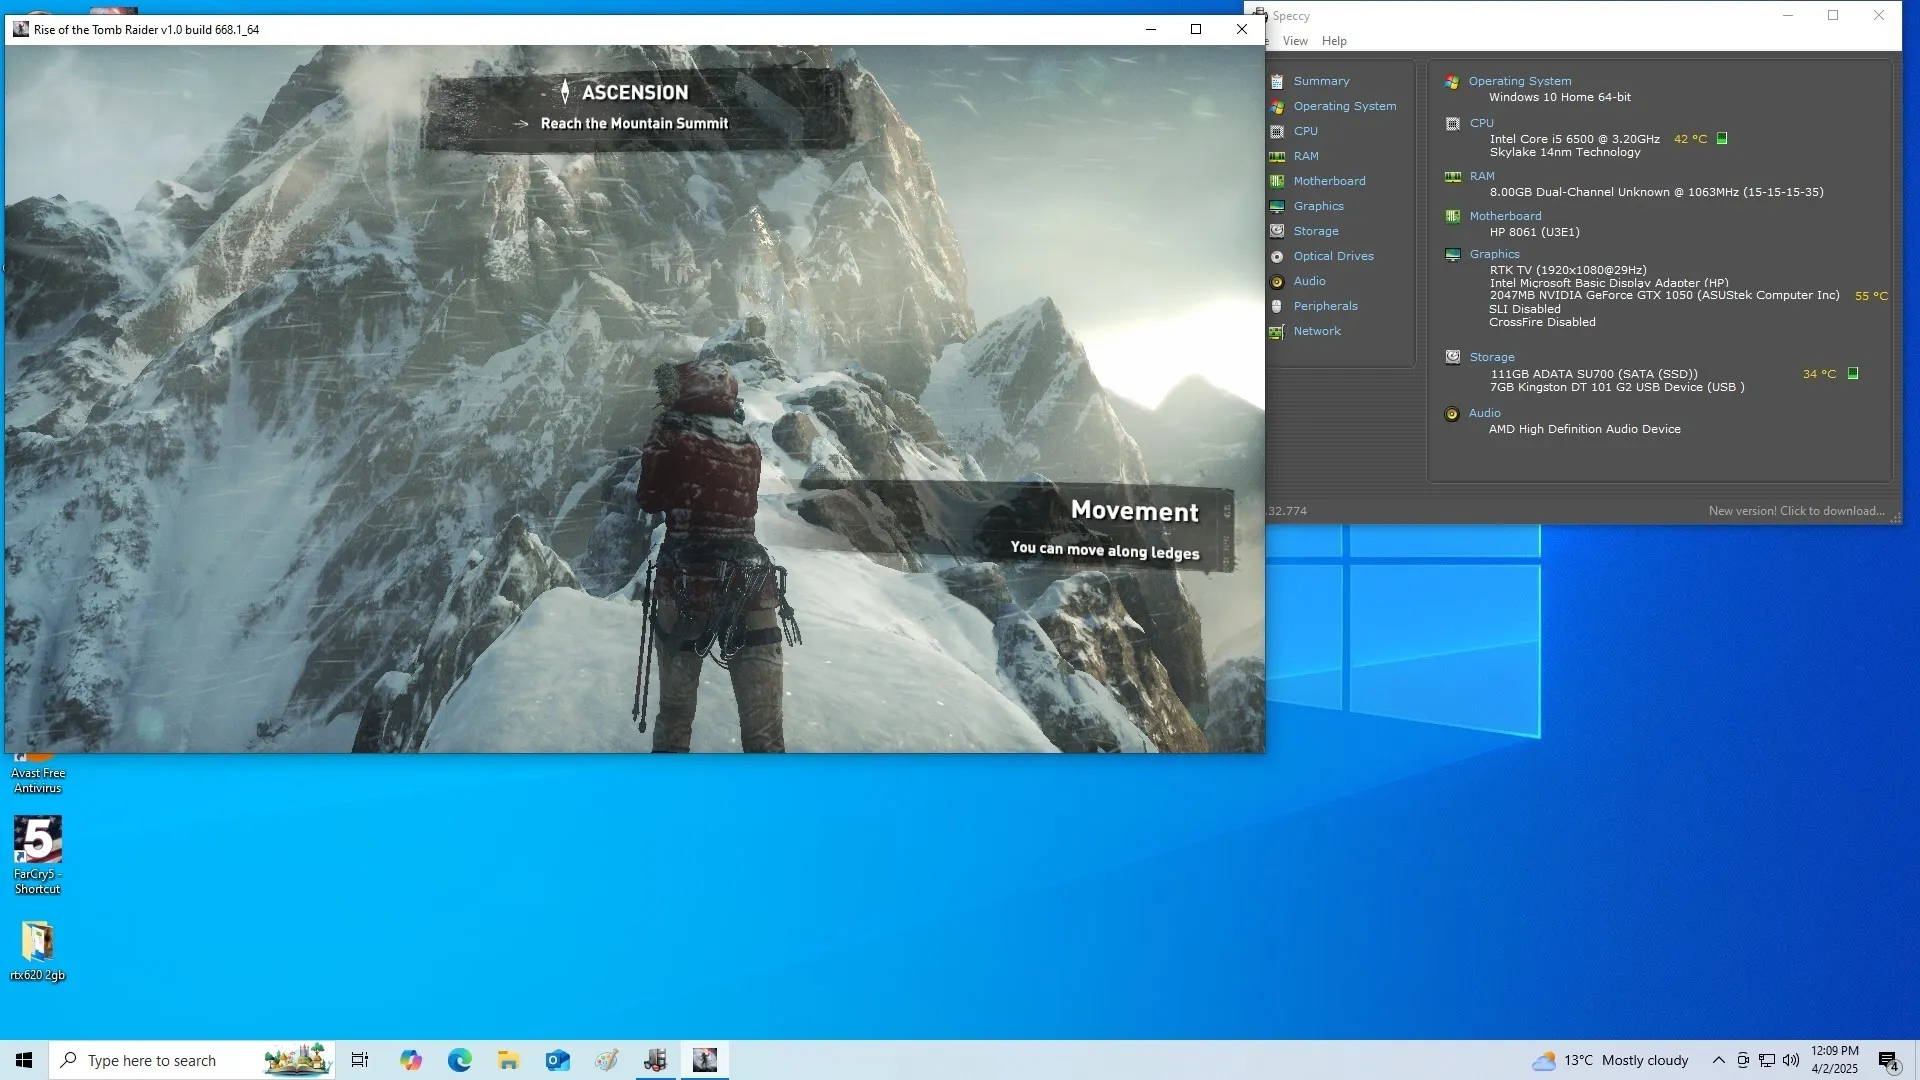Launch Copilot from the taskbar
Screen dimensions: 1920x1080
pos(410,1060)
